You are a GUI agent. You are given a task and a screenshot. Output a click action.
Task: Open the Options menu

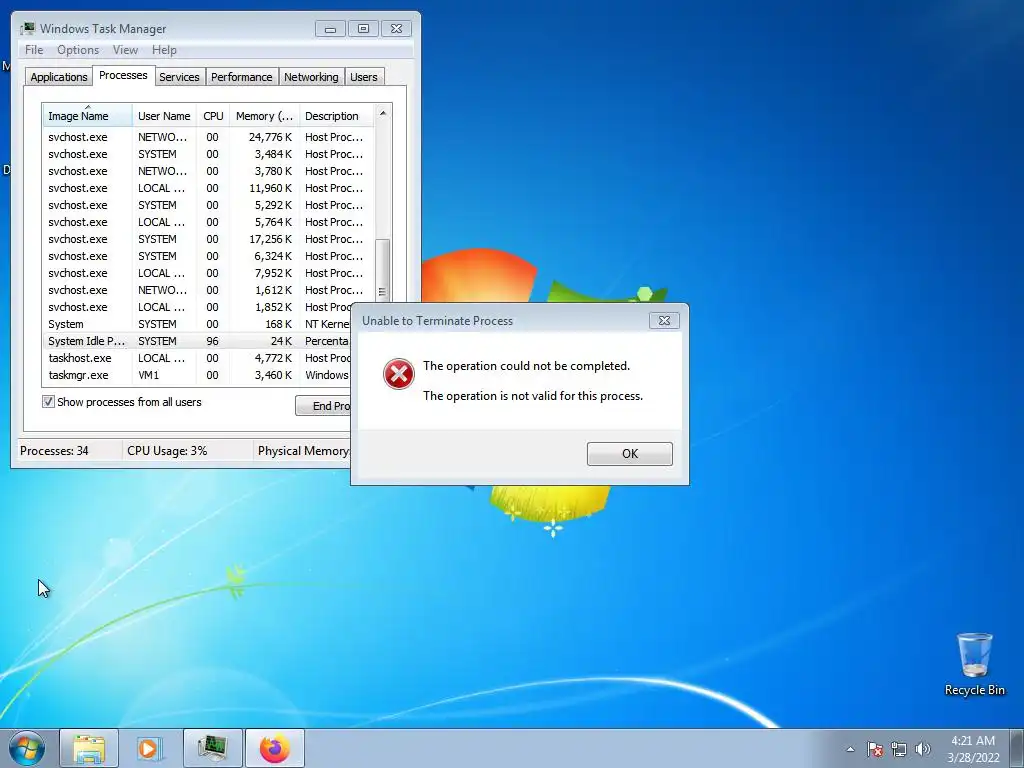78,50
